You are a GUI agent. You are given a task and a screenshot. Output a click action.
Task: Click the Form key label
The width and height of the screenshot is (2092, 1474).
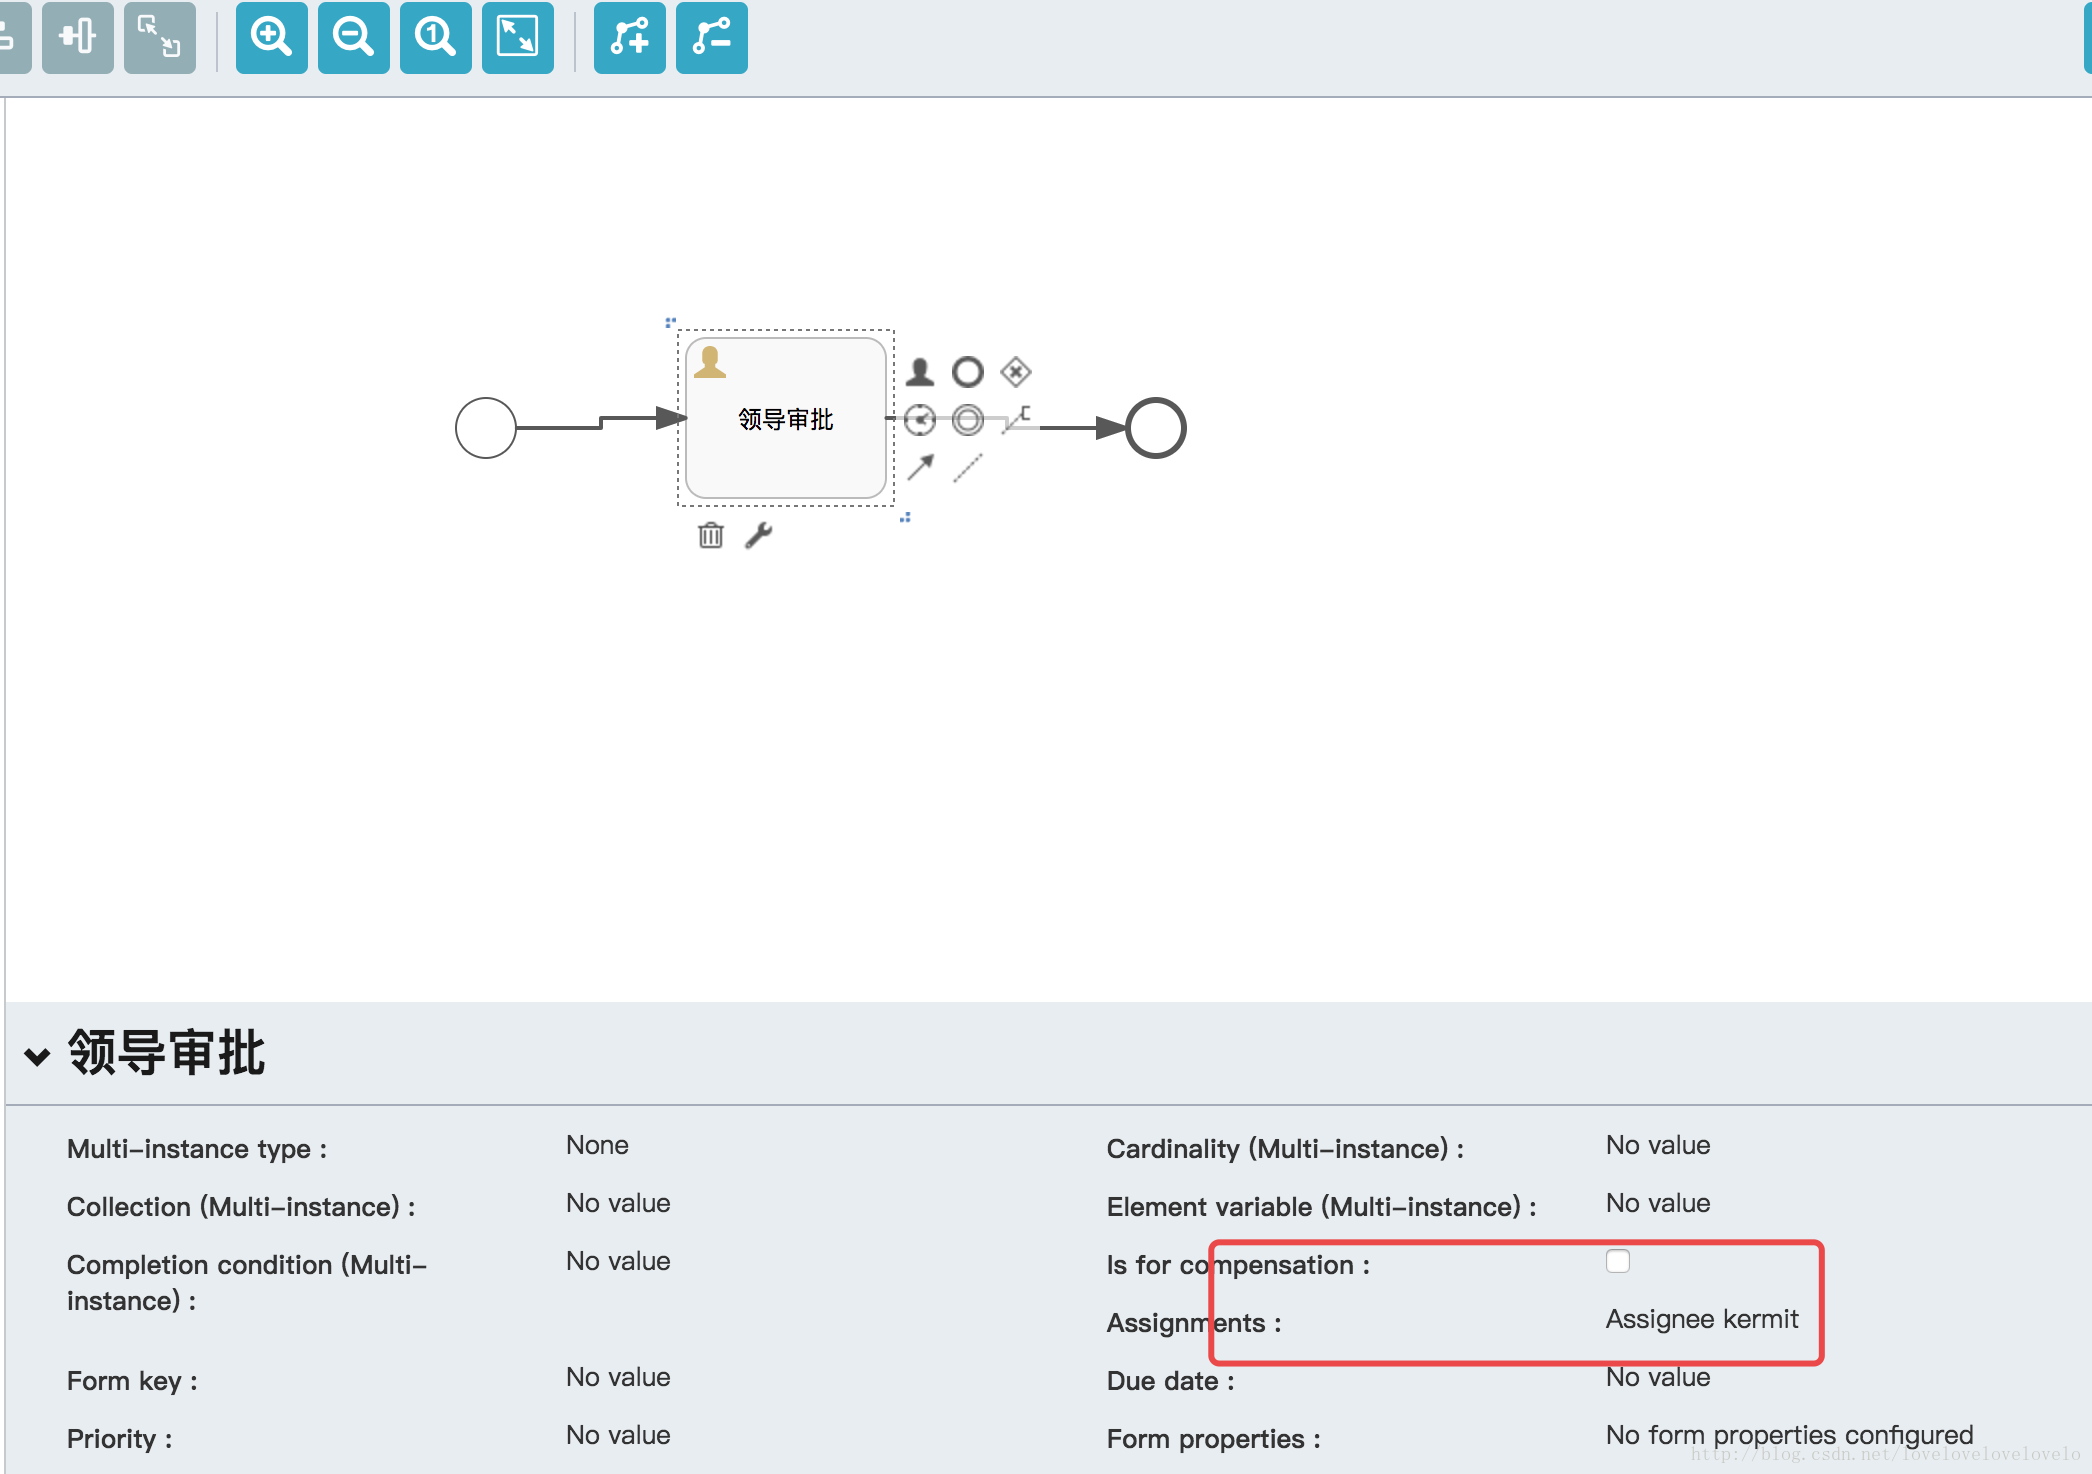[x=132, y=1381]
